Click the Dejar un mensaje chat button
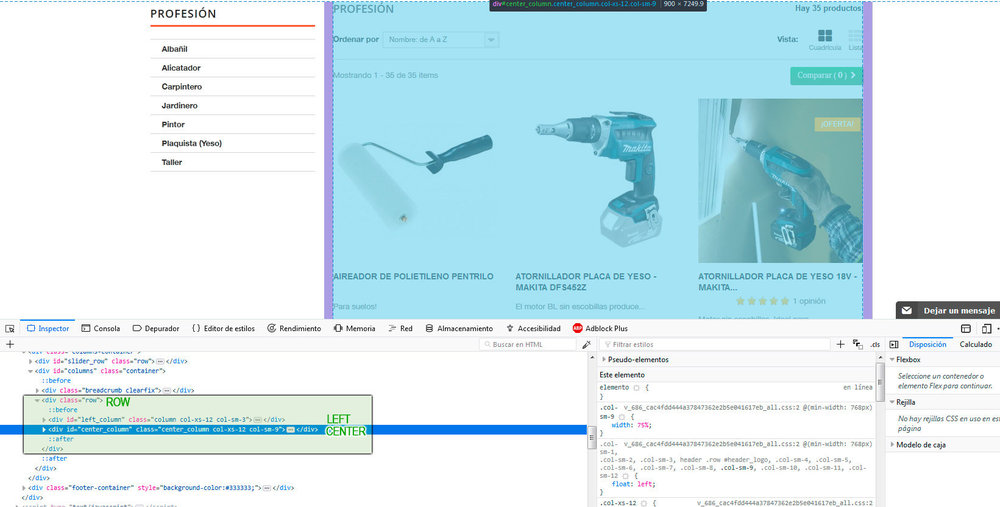Viewport: 1000px width, 507px height. 948,311
